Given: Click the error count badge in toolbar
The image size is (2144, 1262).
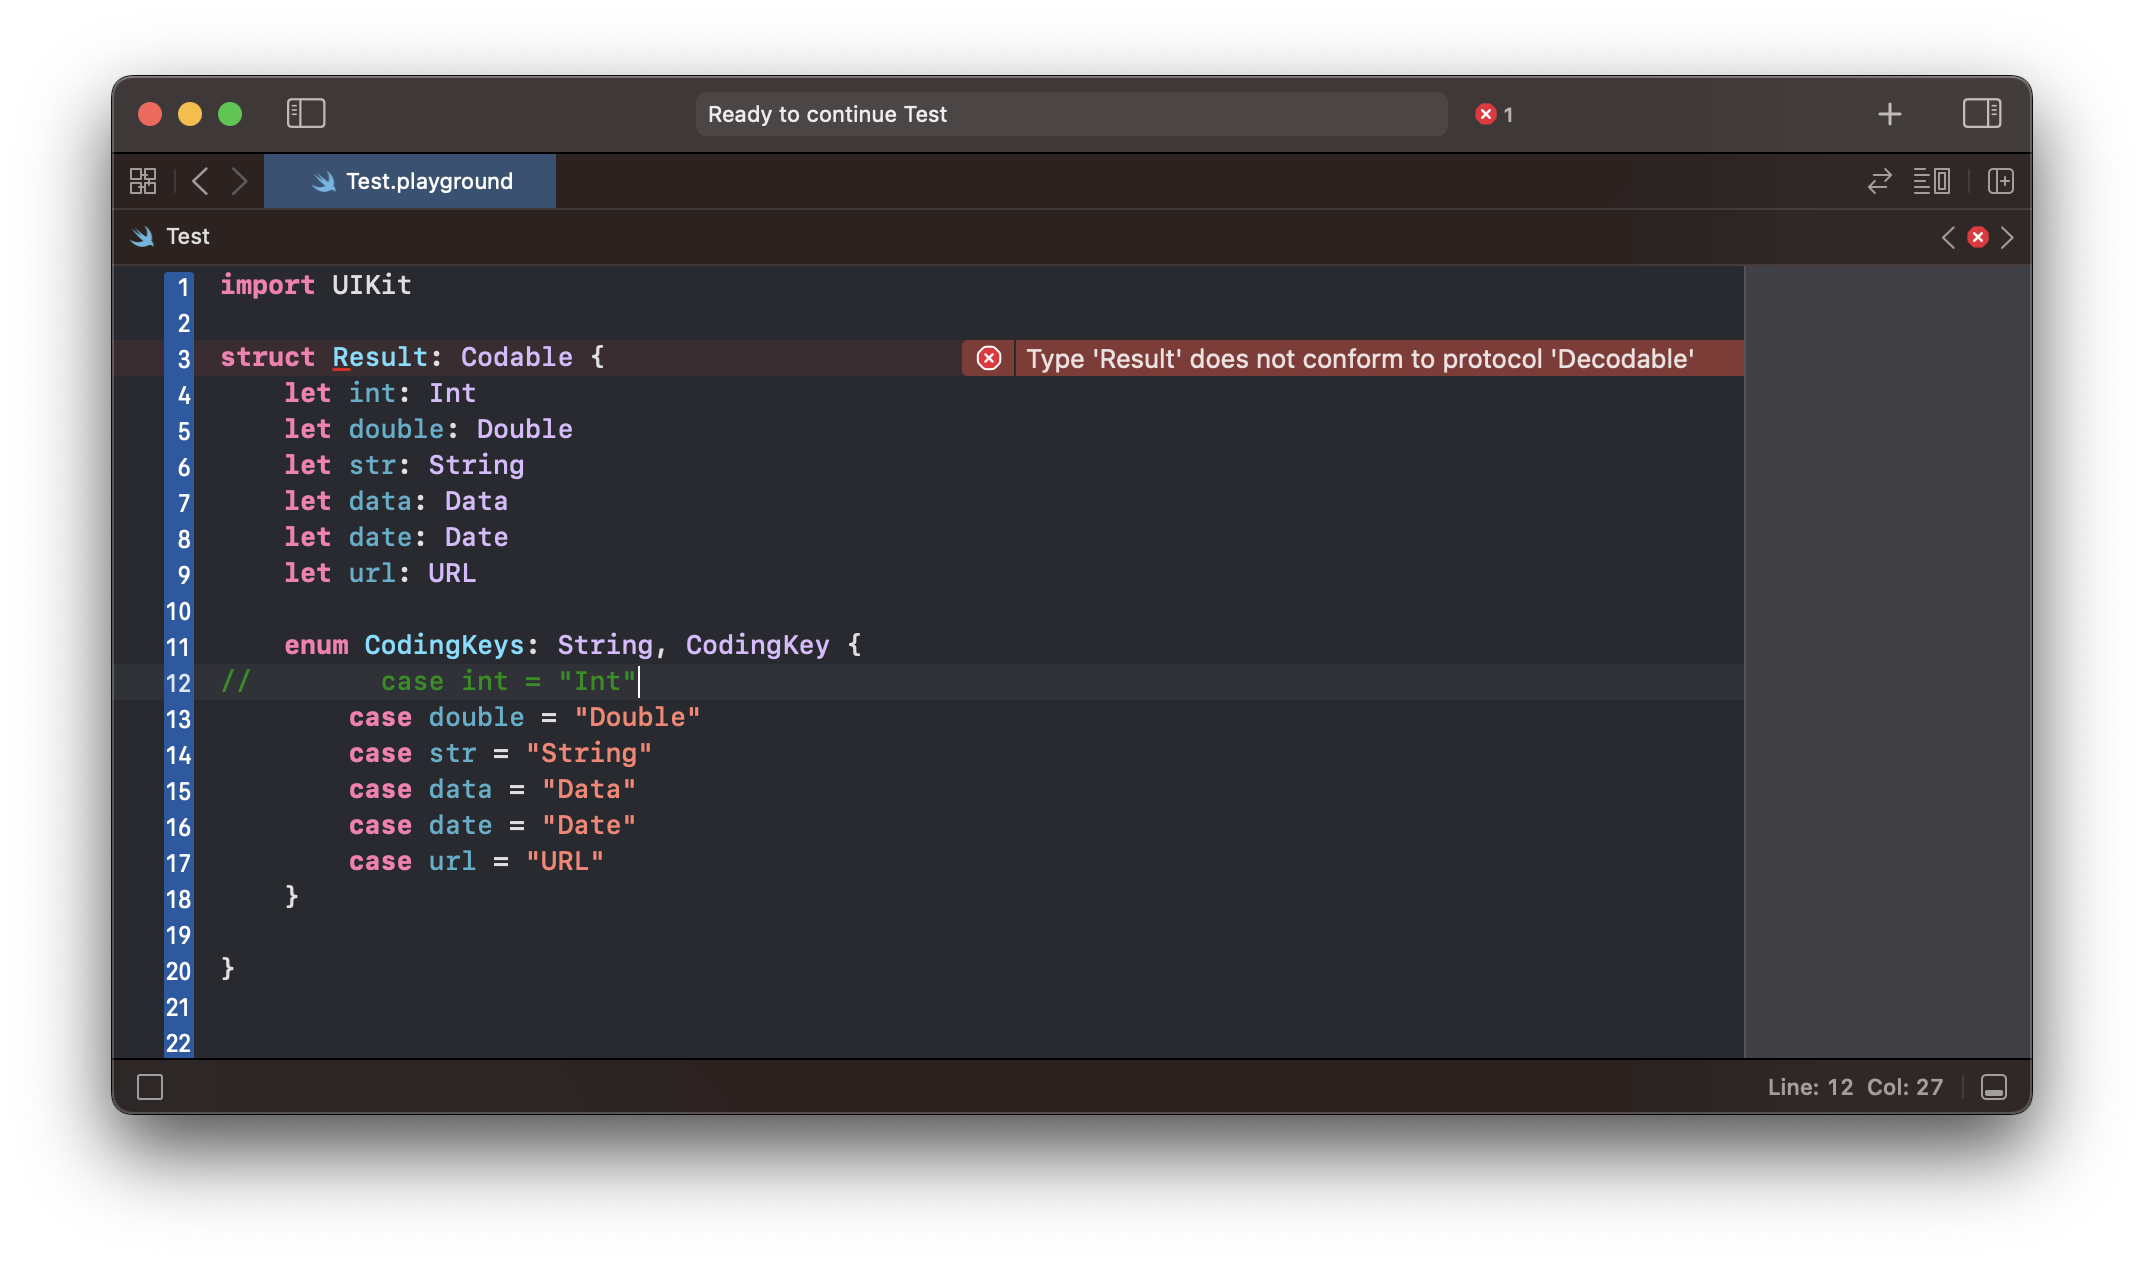Looking at the screenshot, I should point(1494,114).
